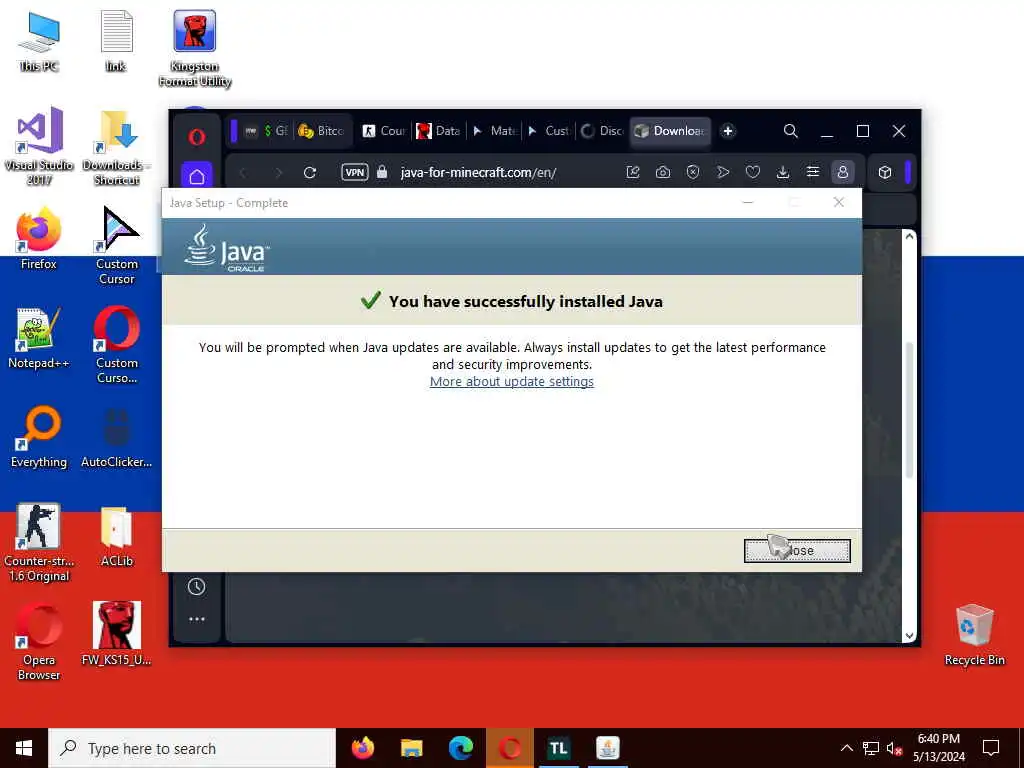This screenshot has height=768, width=1024.
Task: Switch to the Data tab
Action: [x=439, y=131]
